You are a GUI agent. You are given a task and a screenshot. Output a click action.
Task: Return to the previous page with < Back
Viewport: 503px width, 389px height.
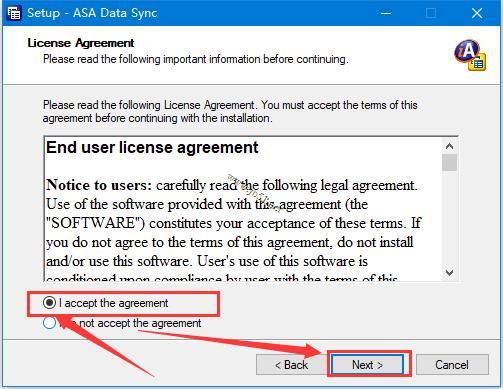coord(291,365)
